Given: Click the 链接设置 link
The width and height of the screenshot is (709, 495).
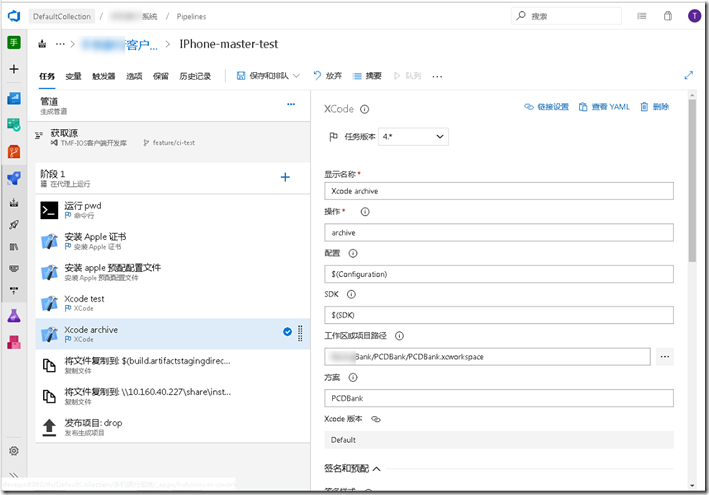Looking at the screenshot, I should coord(546,107).
